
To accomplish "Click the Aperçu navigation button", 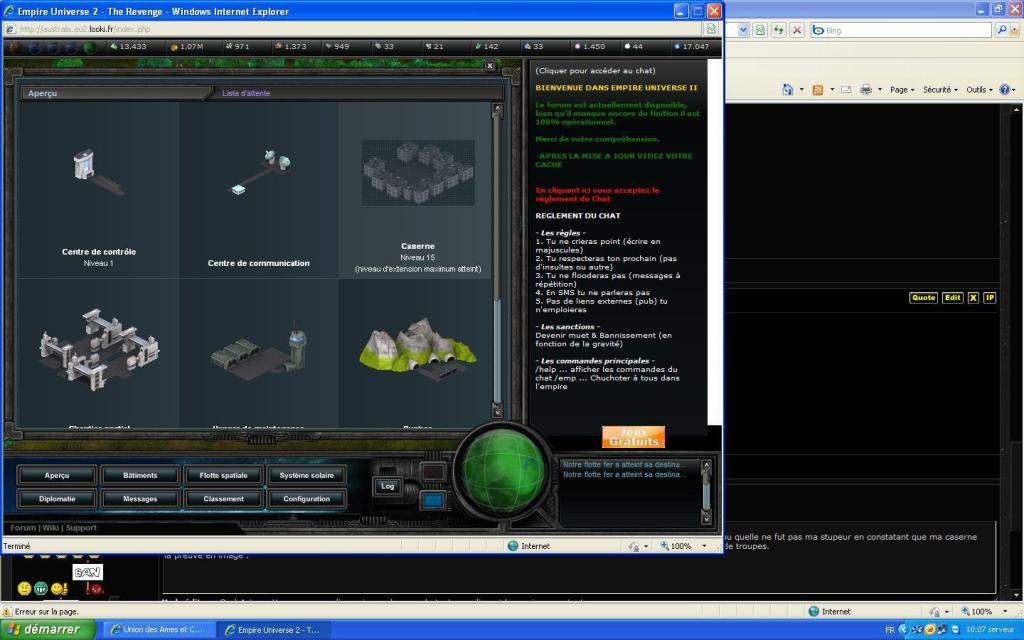I will [57, 475].
